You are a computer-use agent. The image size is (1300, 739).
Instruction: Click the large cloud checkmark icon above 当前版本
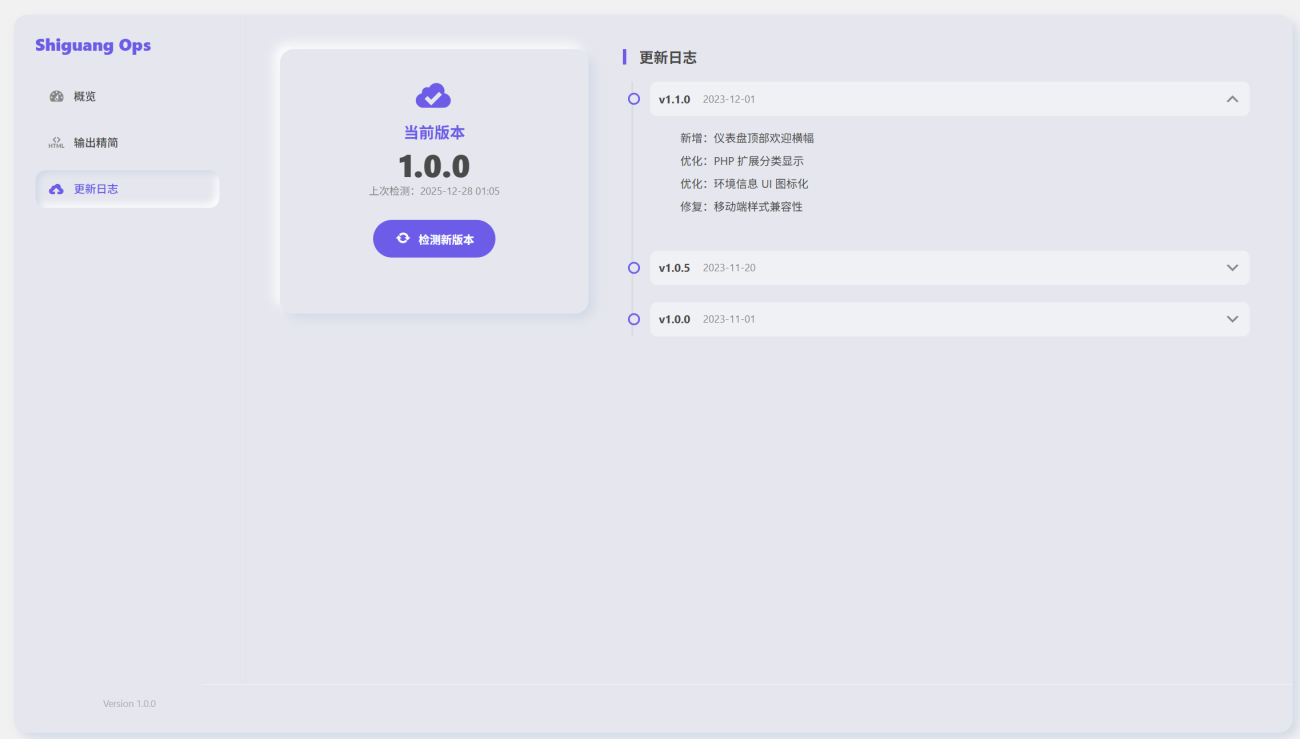pos(433,96)
